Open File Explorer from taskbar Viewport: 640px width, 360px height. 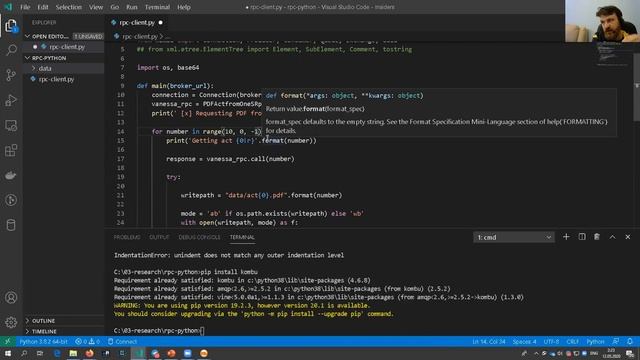(73, 353)
